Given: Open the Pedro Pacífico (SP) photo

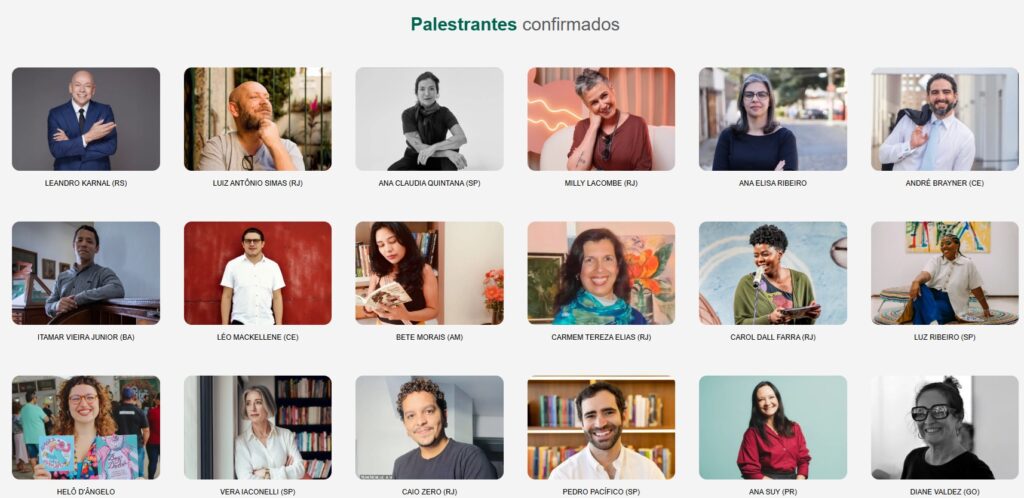Looking at the screenshot, I should (x=601, y=428).
